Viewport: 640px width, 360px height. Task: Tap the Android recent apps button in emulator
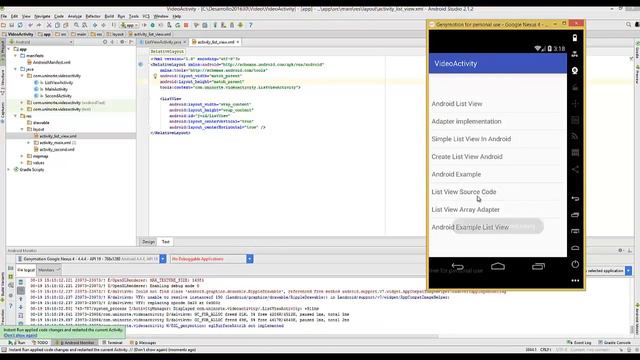[538, 267]
